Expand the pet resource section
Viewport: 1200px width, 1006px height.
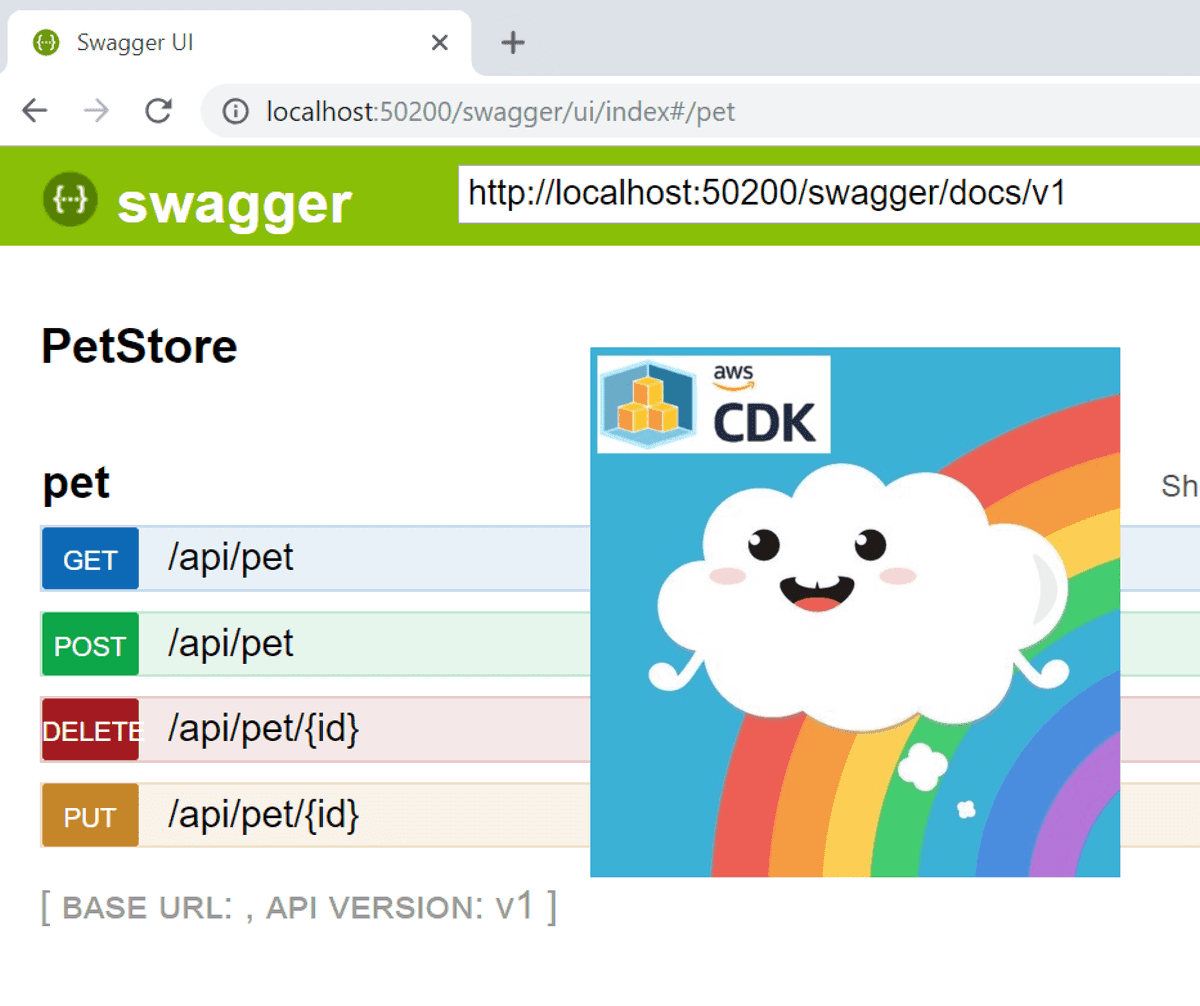tap(76, 483)
